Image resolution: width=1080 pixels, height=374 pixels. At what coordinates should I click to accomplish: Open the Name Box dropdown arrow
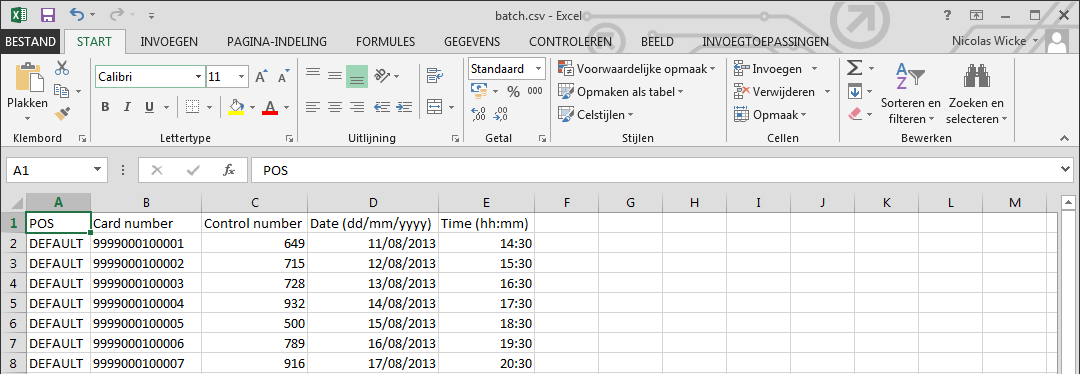click(97, 169)
